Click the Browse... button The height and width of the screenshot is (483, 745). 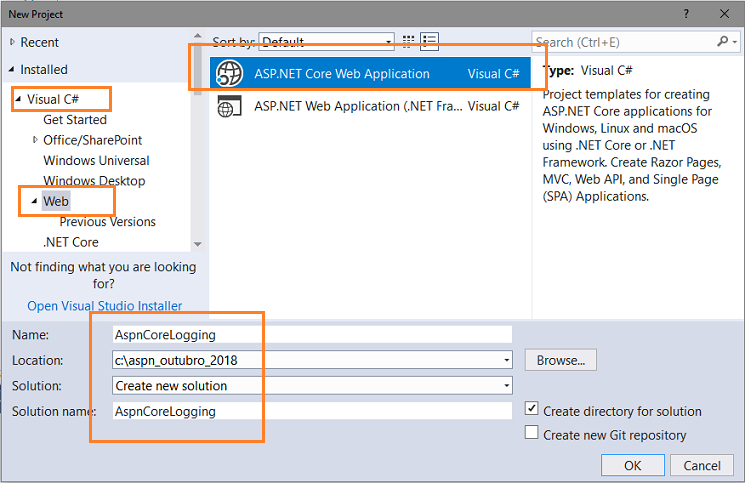561,360
